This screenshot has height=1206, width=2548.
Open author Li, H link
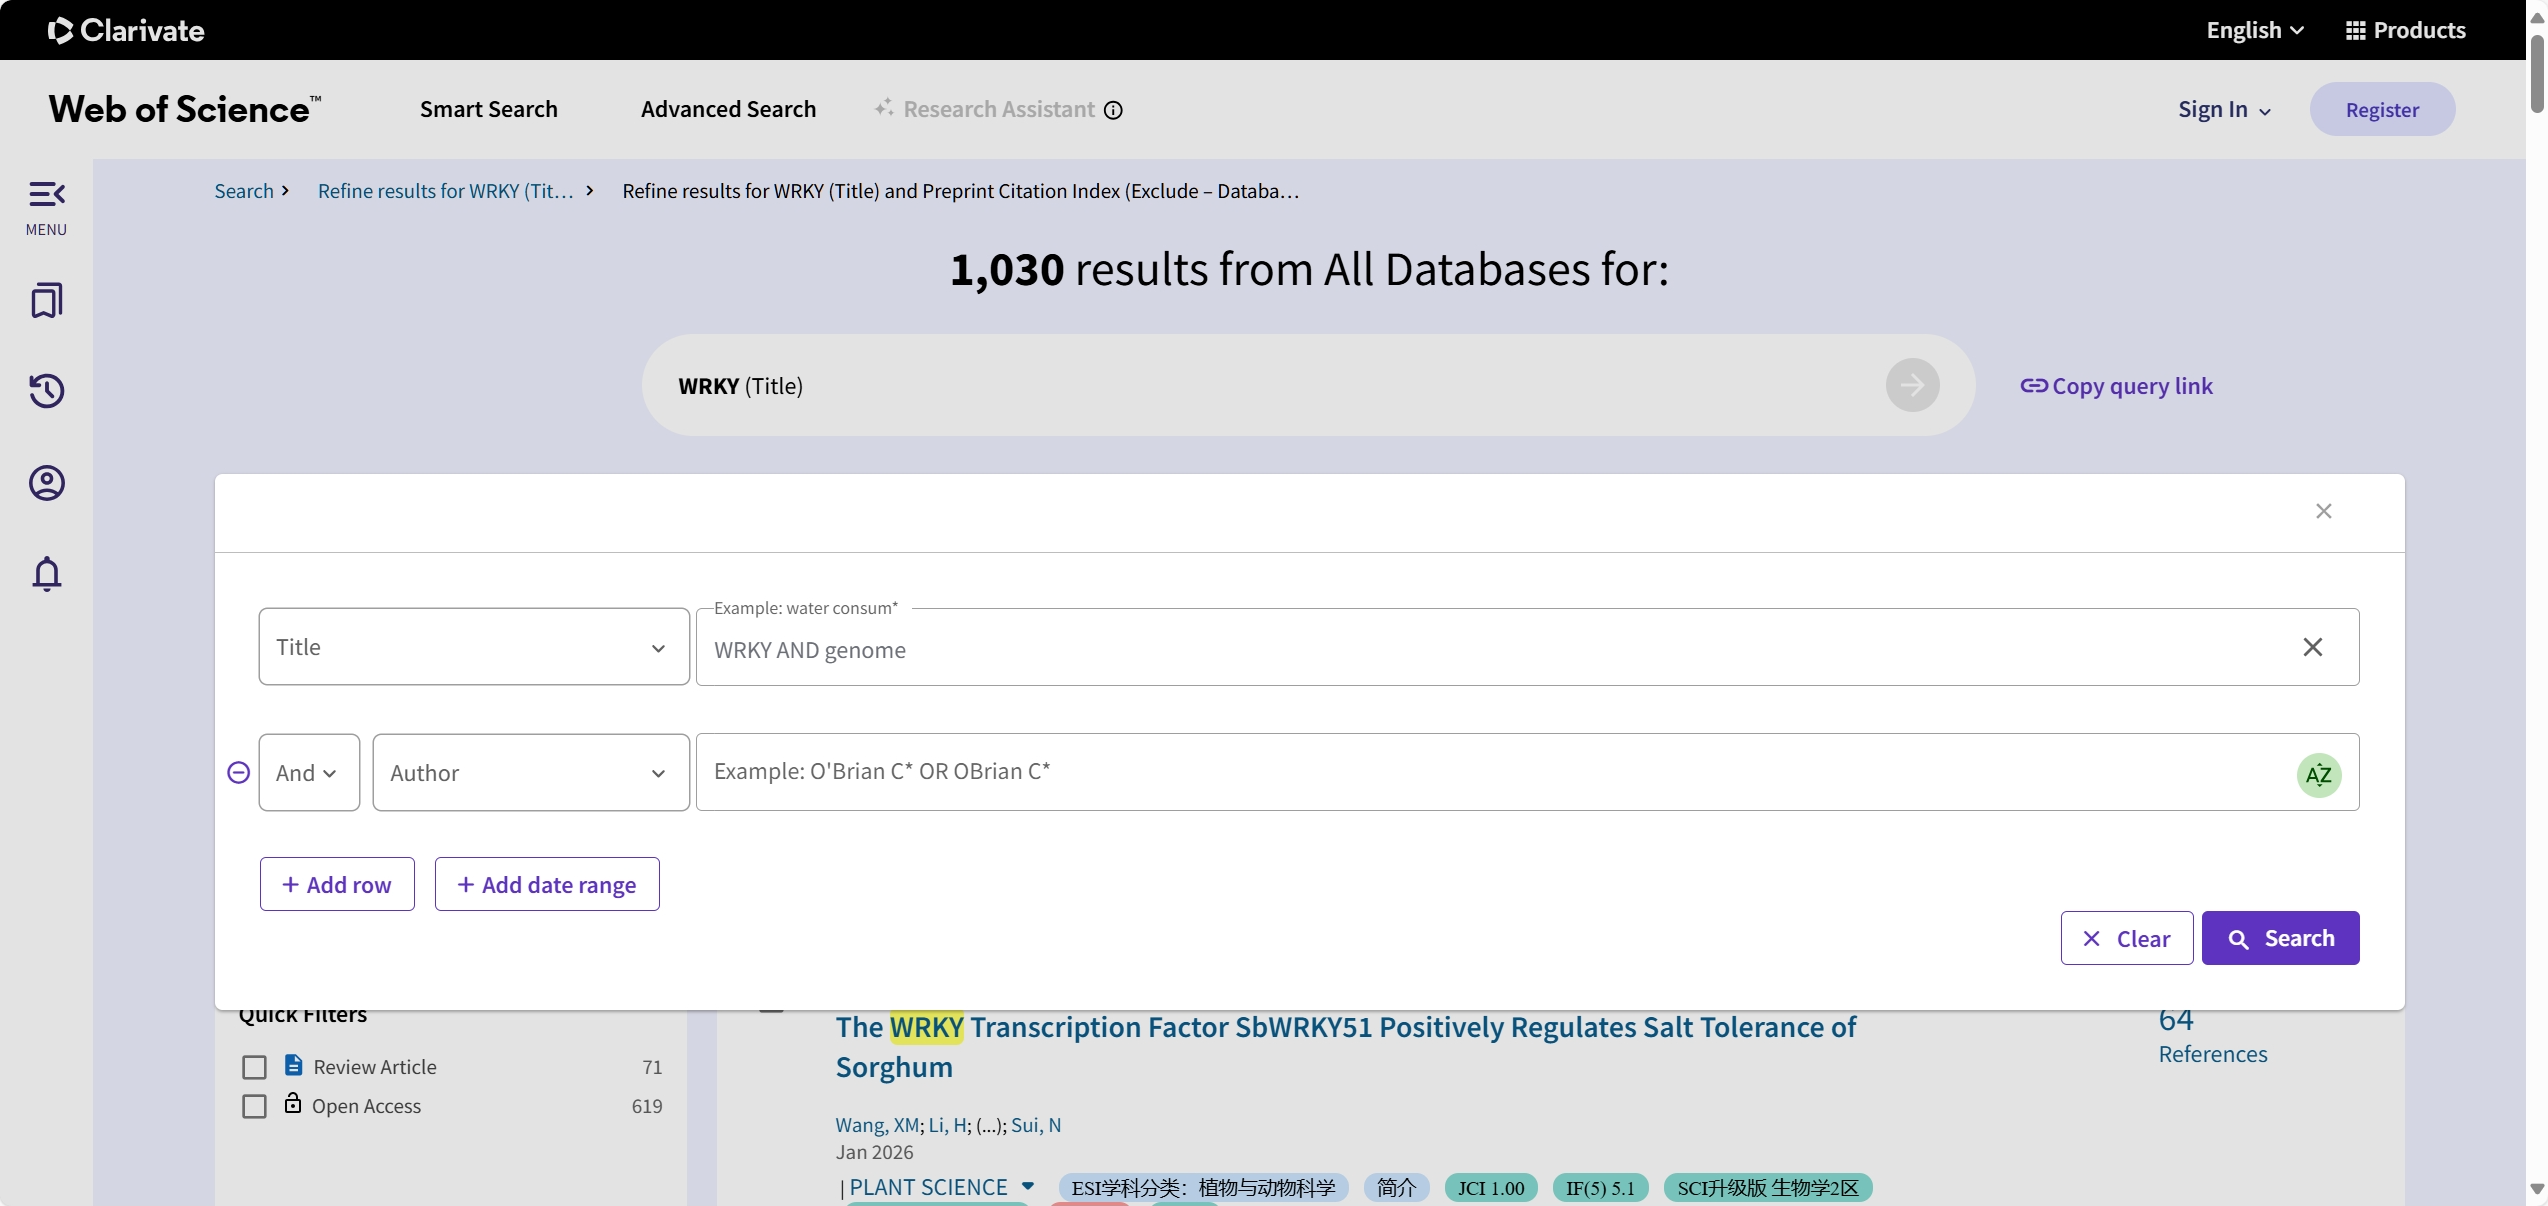(948, 1125)
